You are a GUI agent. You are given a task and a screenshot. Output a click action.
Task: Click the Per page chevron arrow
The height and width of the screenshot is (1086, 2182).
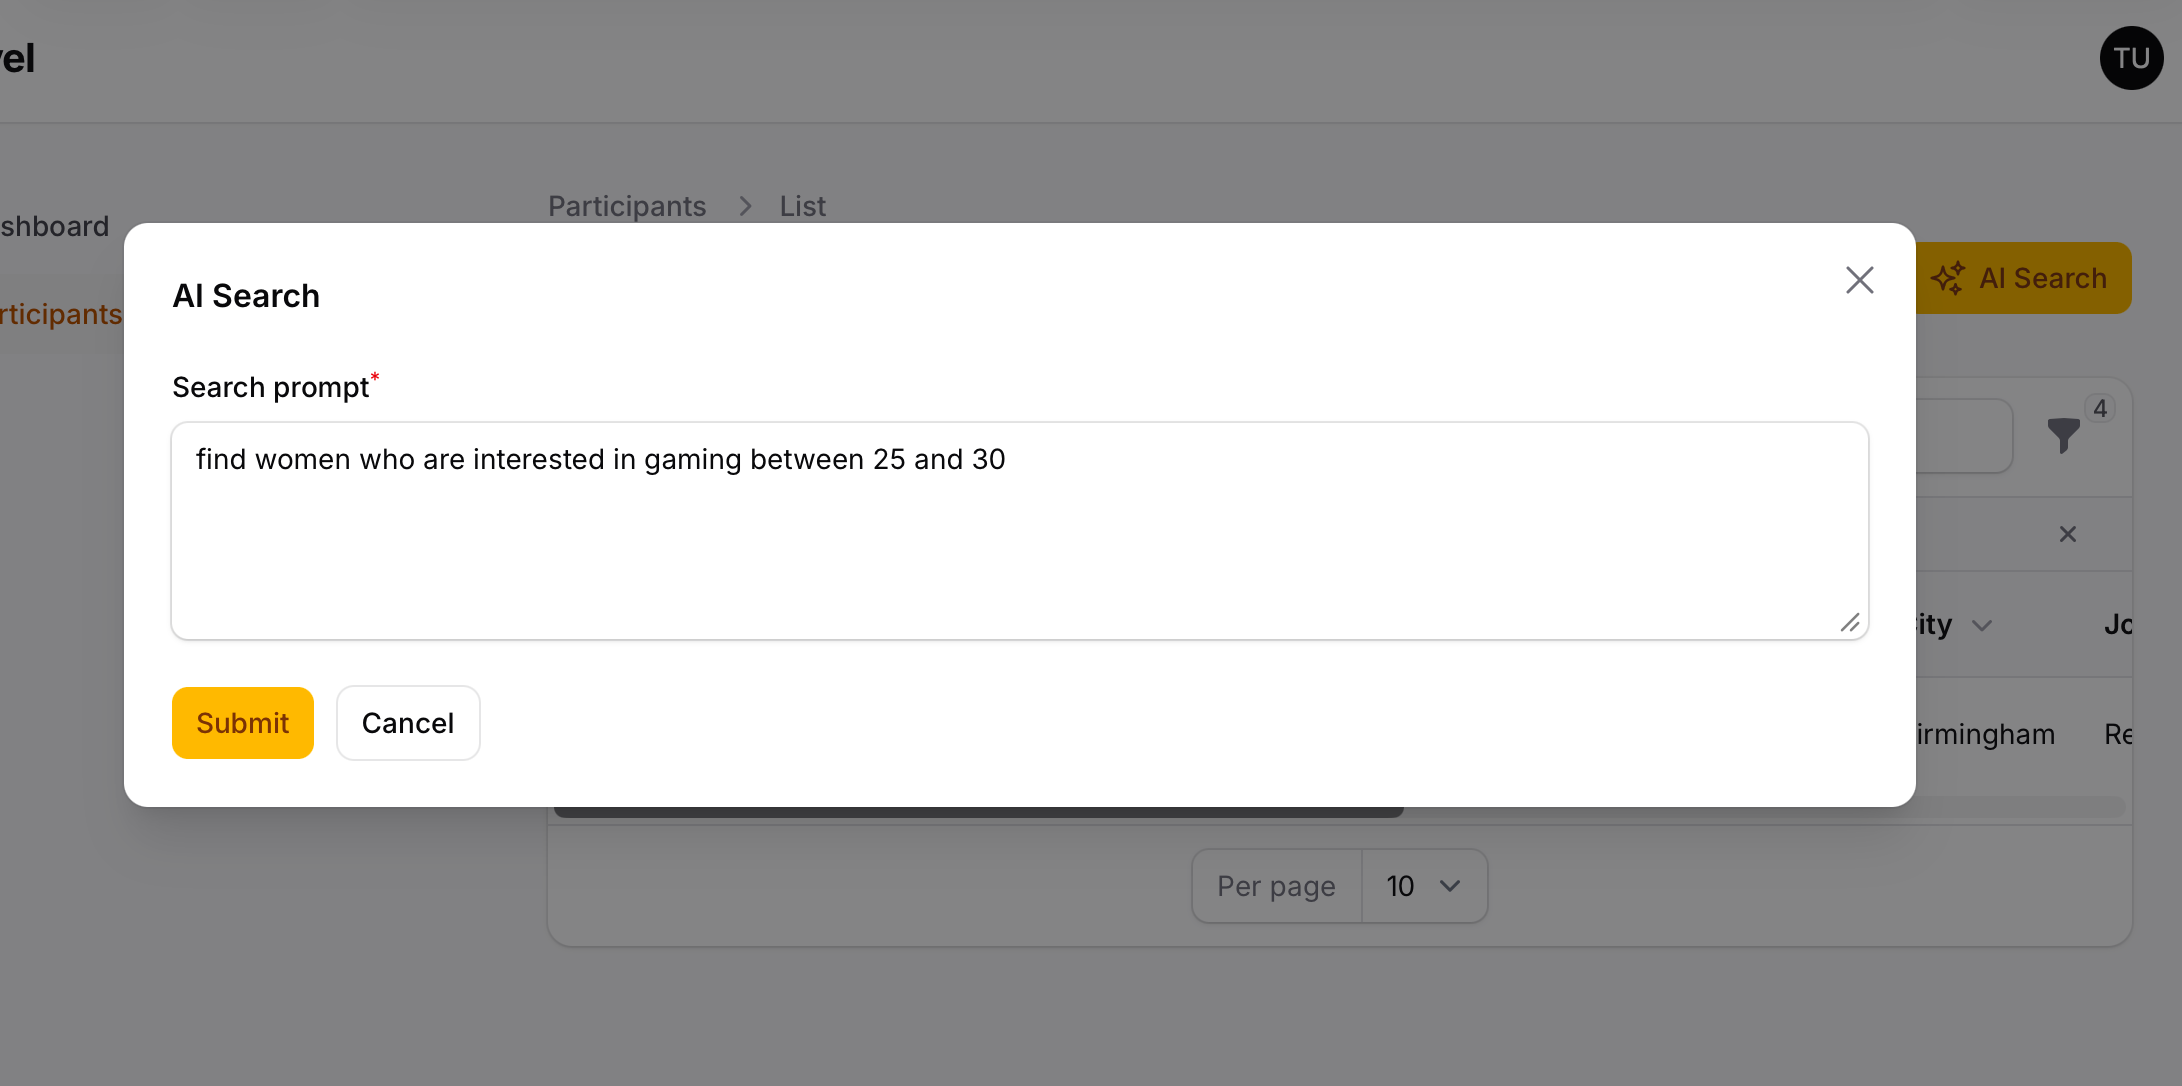(x=1450, y=886)
